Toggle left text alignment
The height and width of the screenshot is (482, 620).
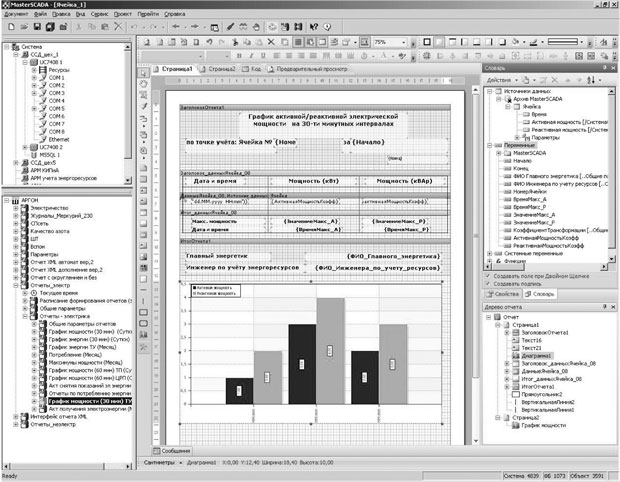tap(277, 56)
